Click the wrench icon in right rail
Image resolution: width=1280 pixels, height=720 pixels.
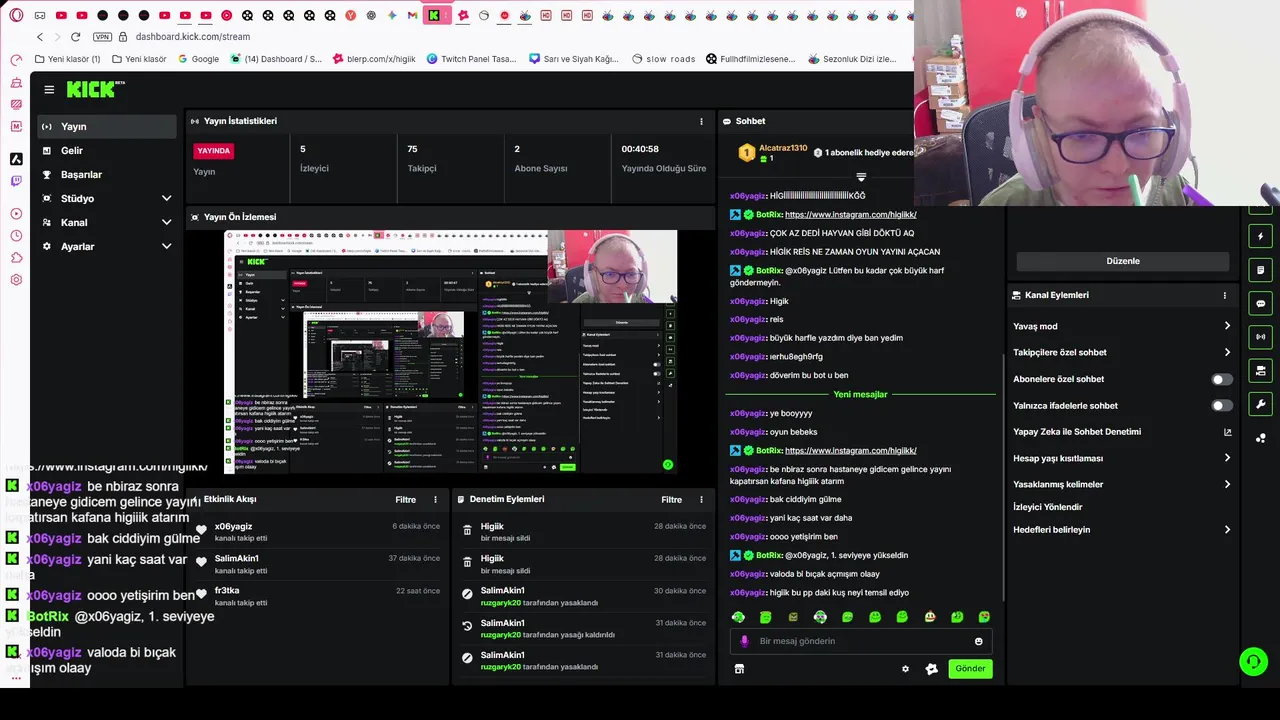click(1260, 404)
